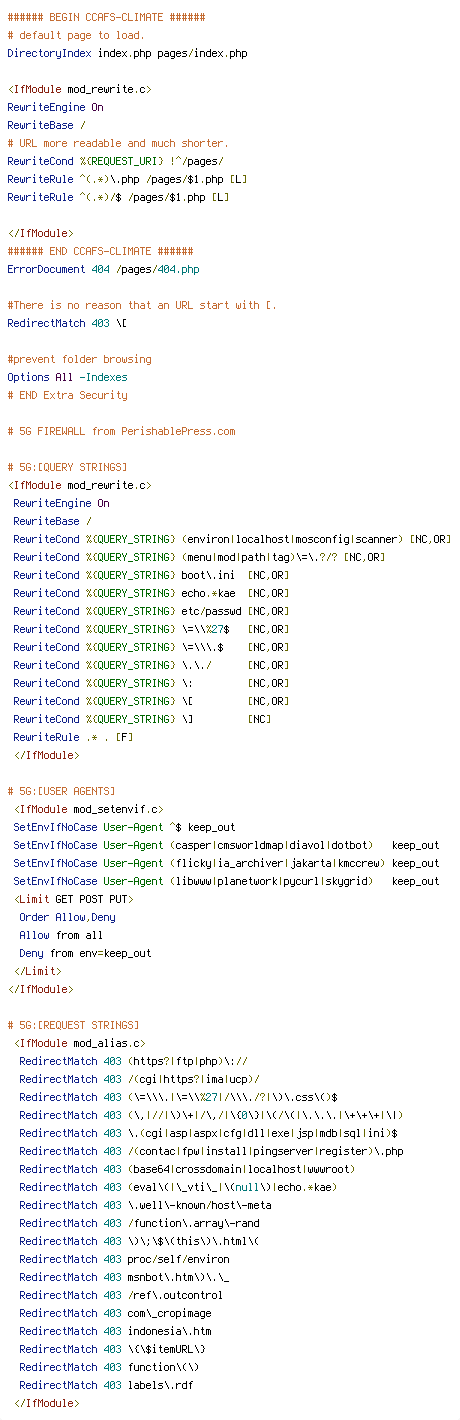The width and height of the screenshot is (460, 1420).
Task: Click the RewriteCond with 'environ|localhost|mosconfig|scanner'
Action: [232, 539]
